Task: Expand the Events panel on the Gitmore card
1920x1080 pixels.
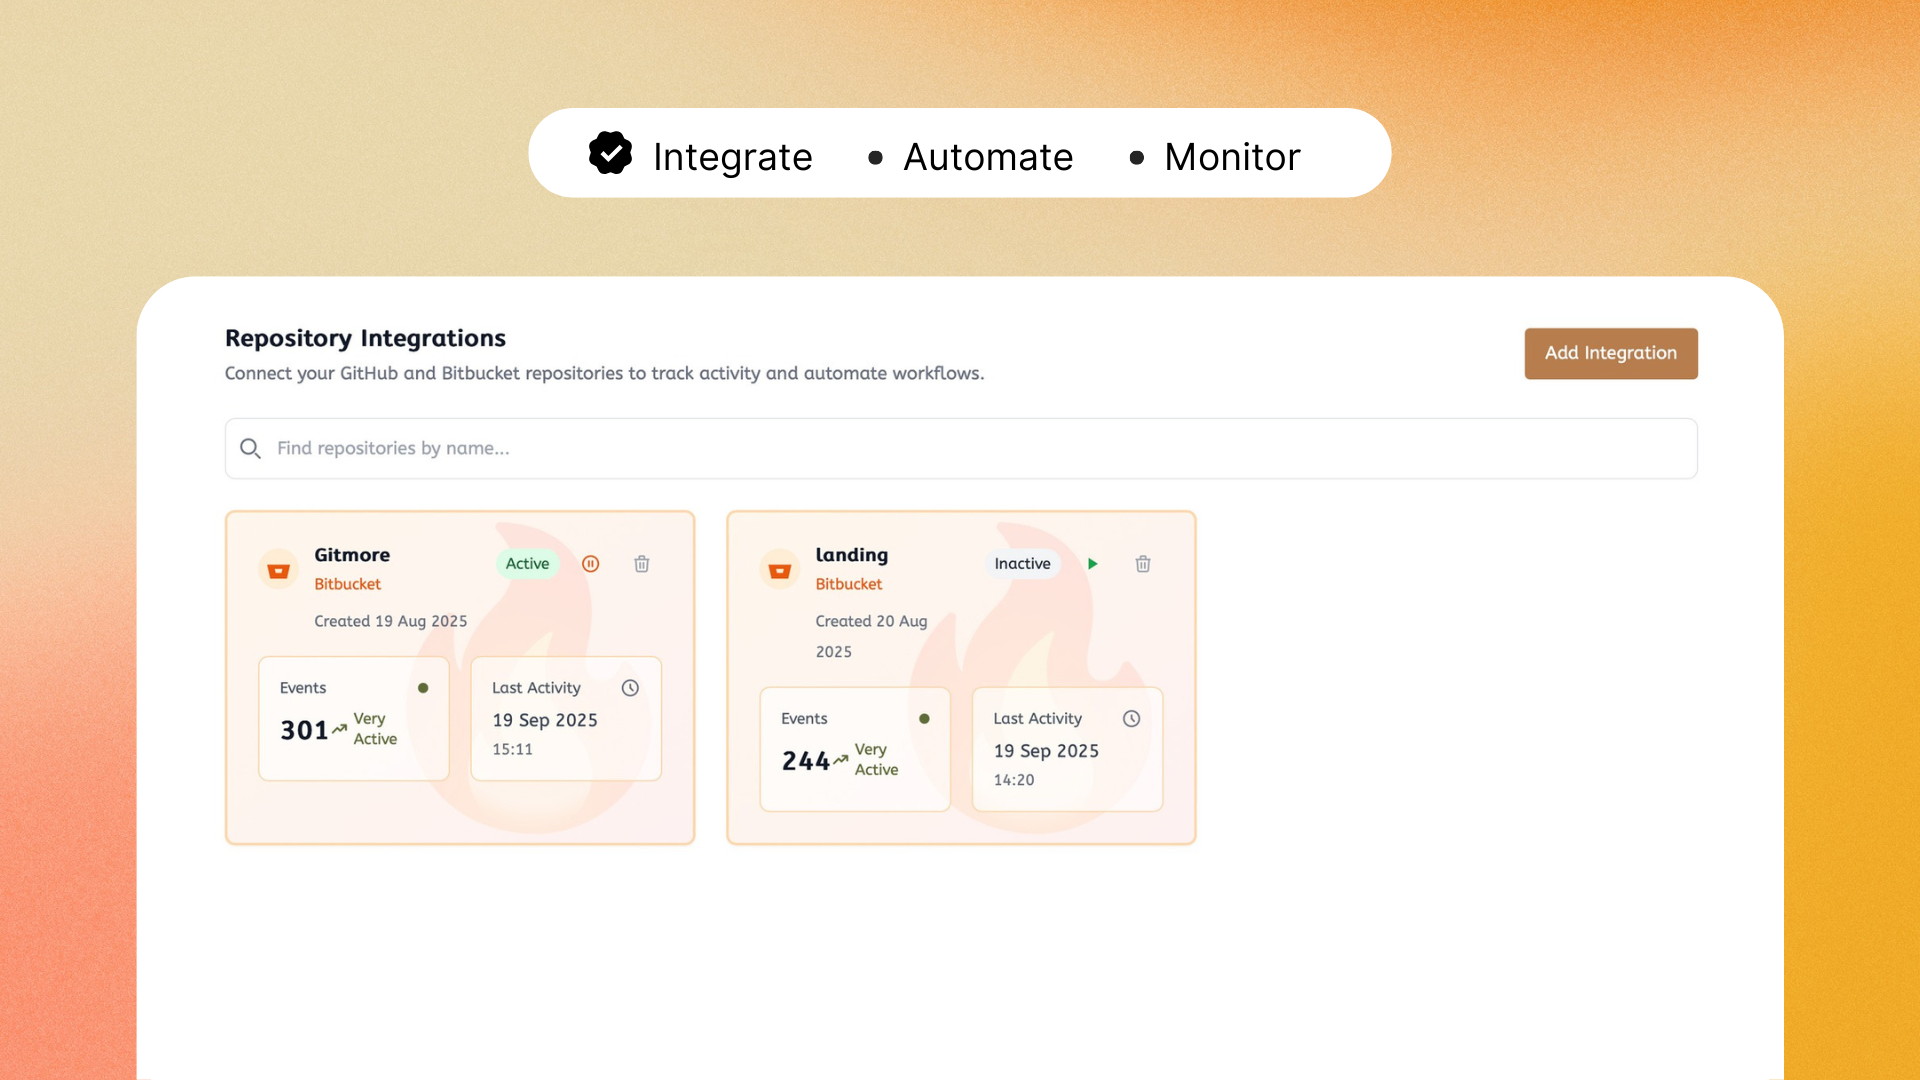Action: 353,718
